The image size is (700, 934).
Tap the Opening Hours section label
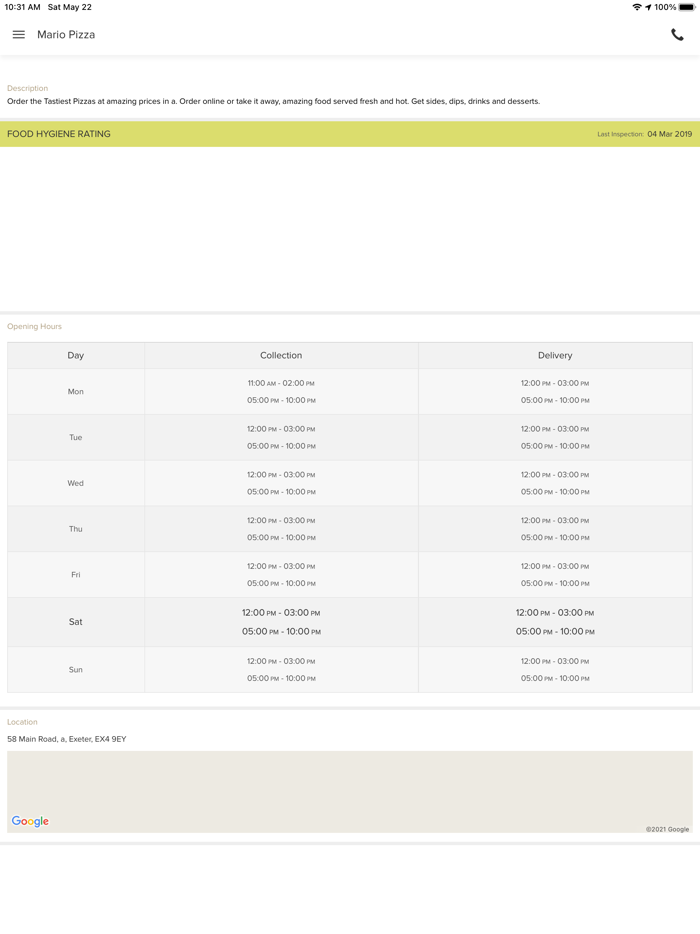point(35,326)
